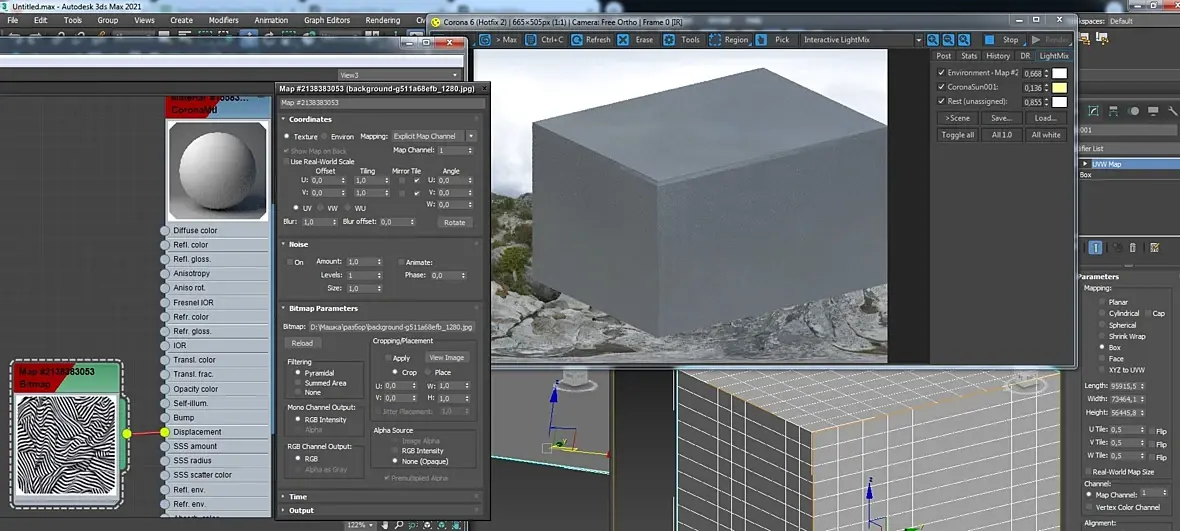The height and width of the screenshot is (531, 1180).
Task: Expand the Output rollout
Action: (x=301, y=510)
